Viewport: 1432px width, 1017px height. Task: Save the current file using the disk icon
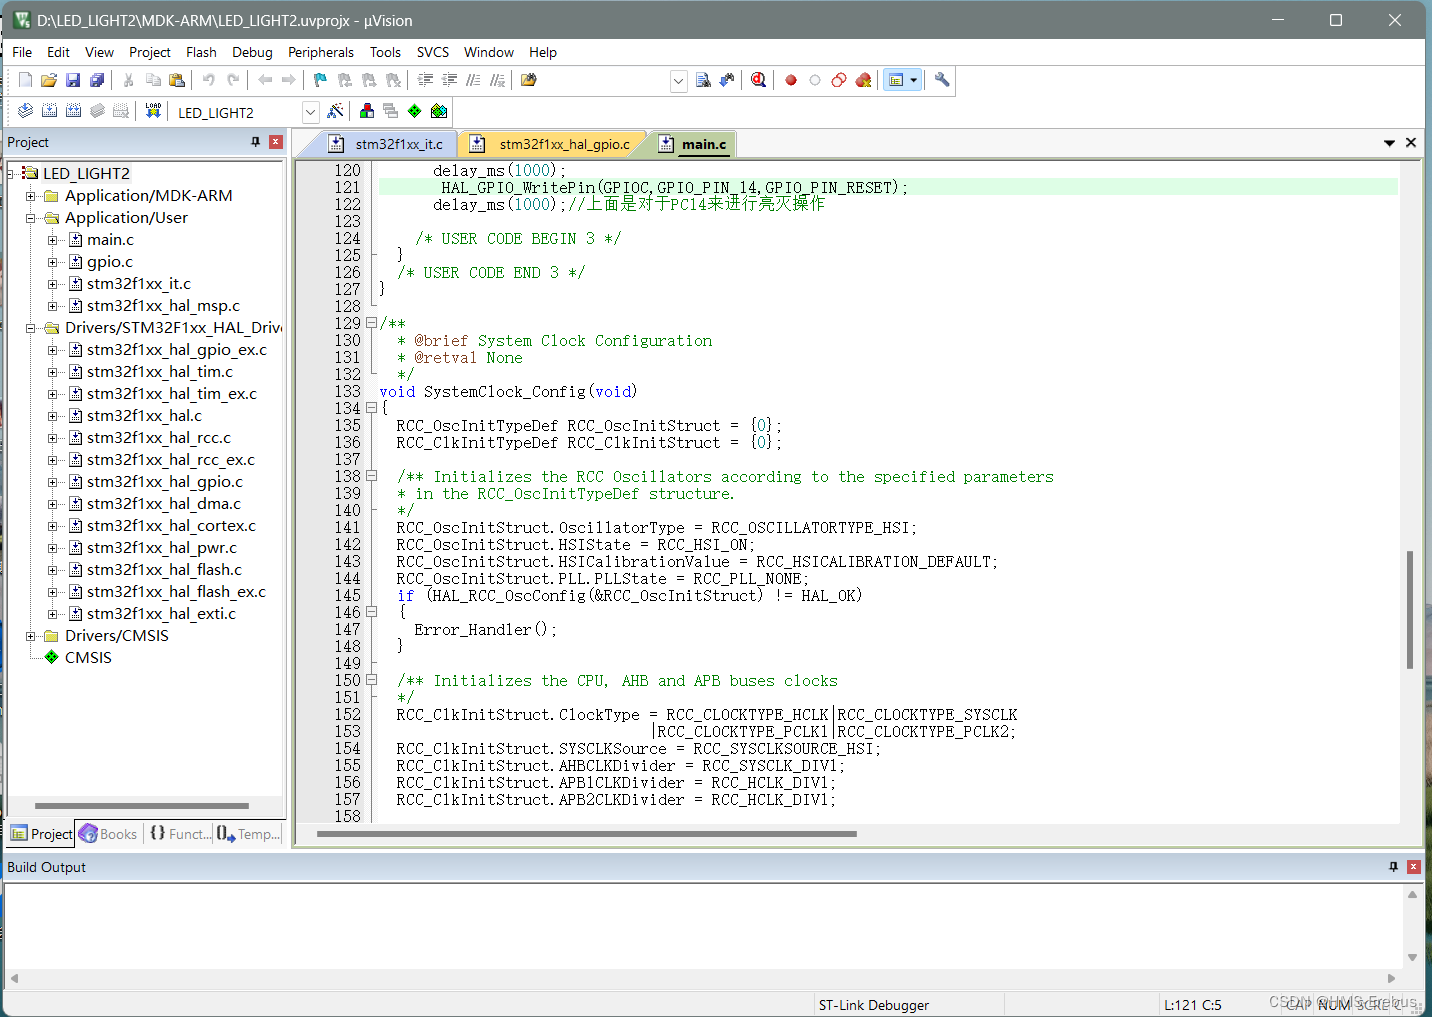coord(73,80)
